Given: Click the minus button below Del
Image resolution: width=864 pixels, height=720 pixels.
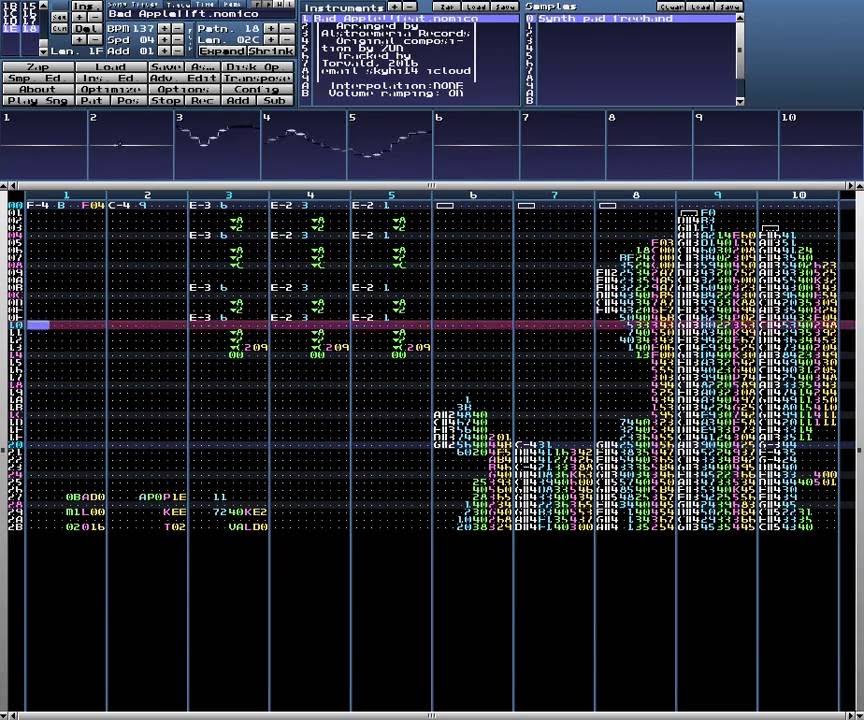Looking at the screenshot, I should tap(95, 40).
